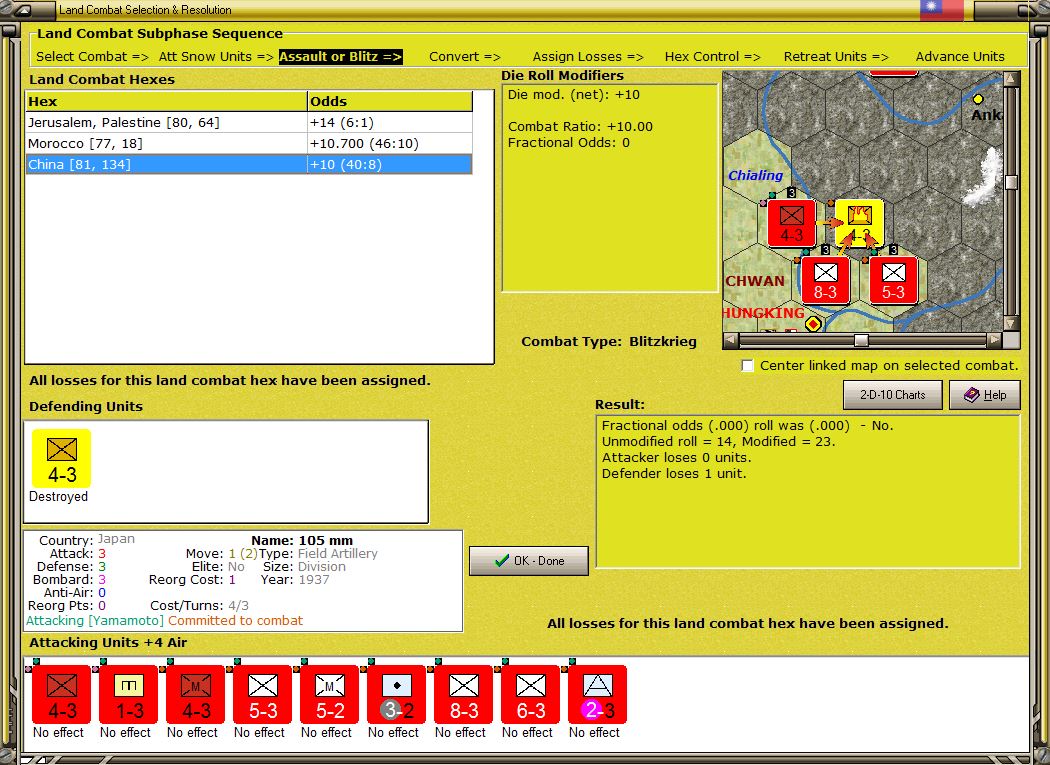Click the 5-3 unit counter on the map
Image resolution: width=1050 pixels, height=765 pixels.
(x=893, y=280)
